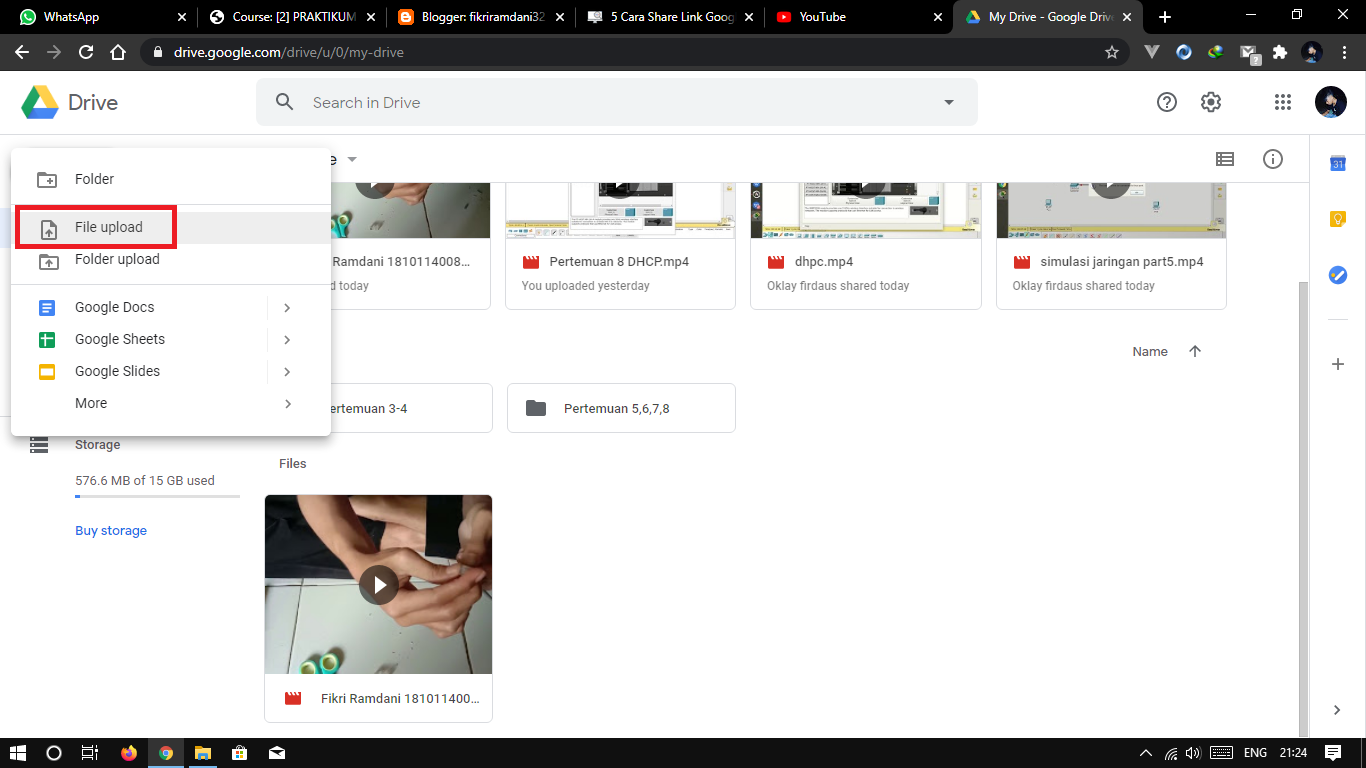The image size is (1366, 768).
Task: Show hidden system tray icons
Action: [x=1147, y=753]
